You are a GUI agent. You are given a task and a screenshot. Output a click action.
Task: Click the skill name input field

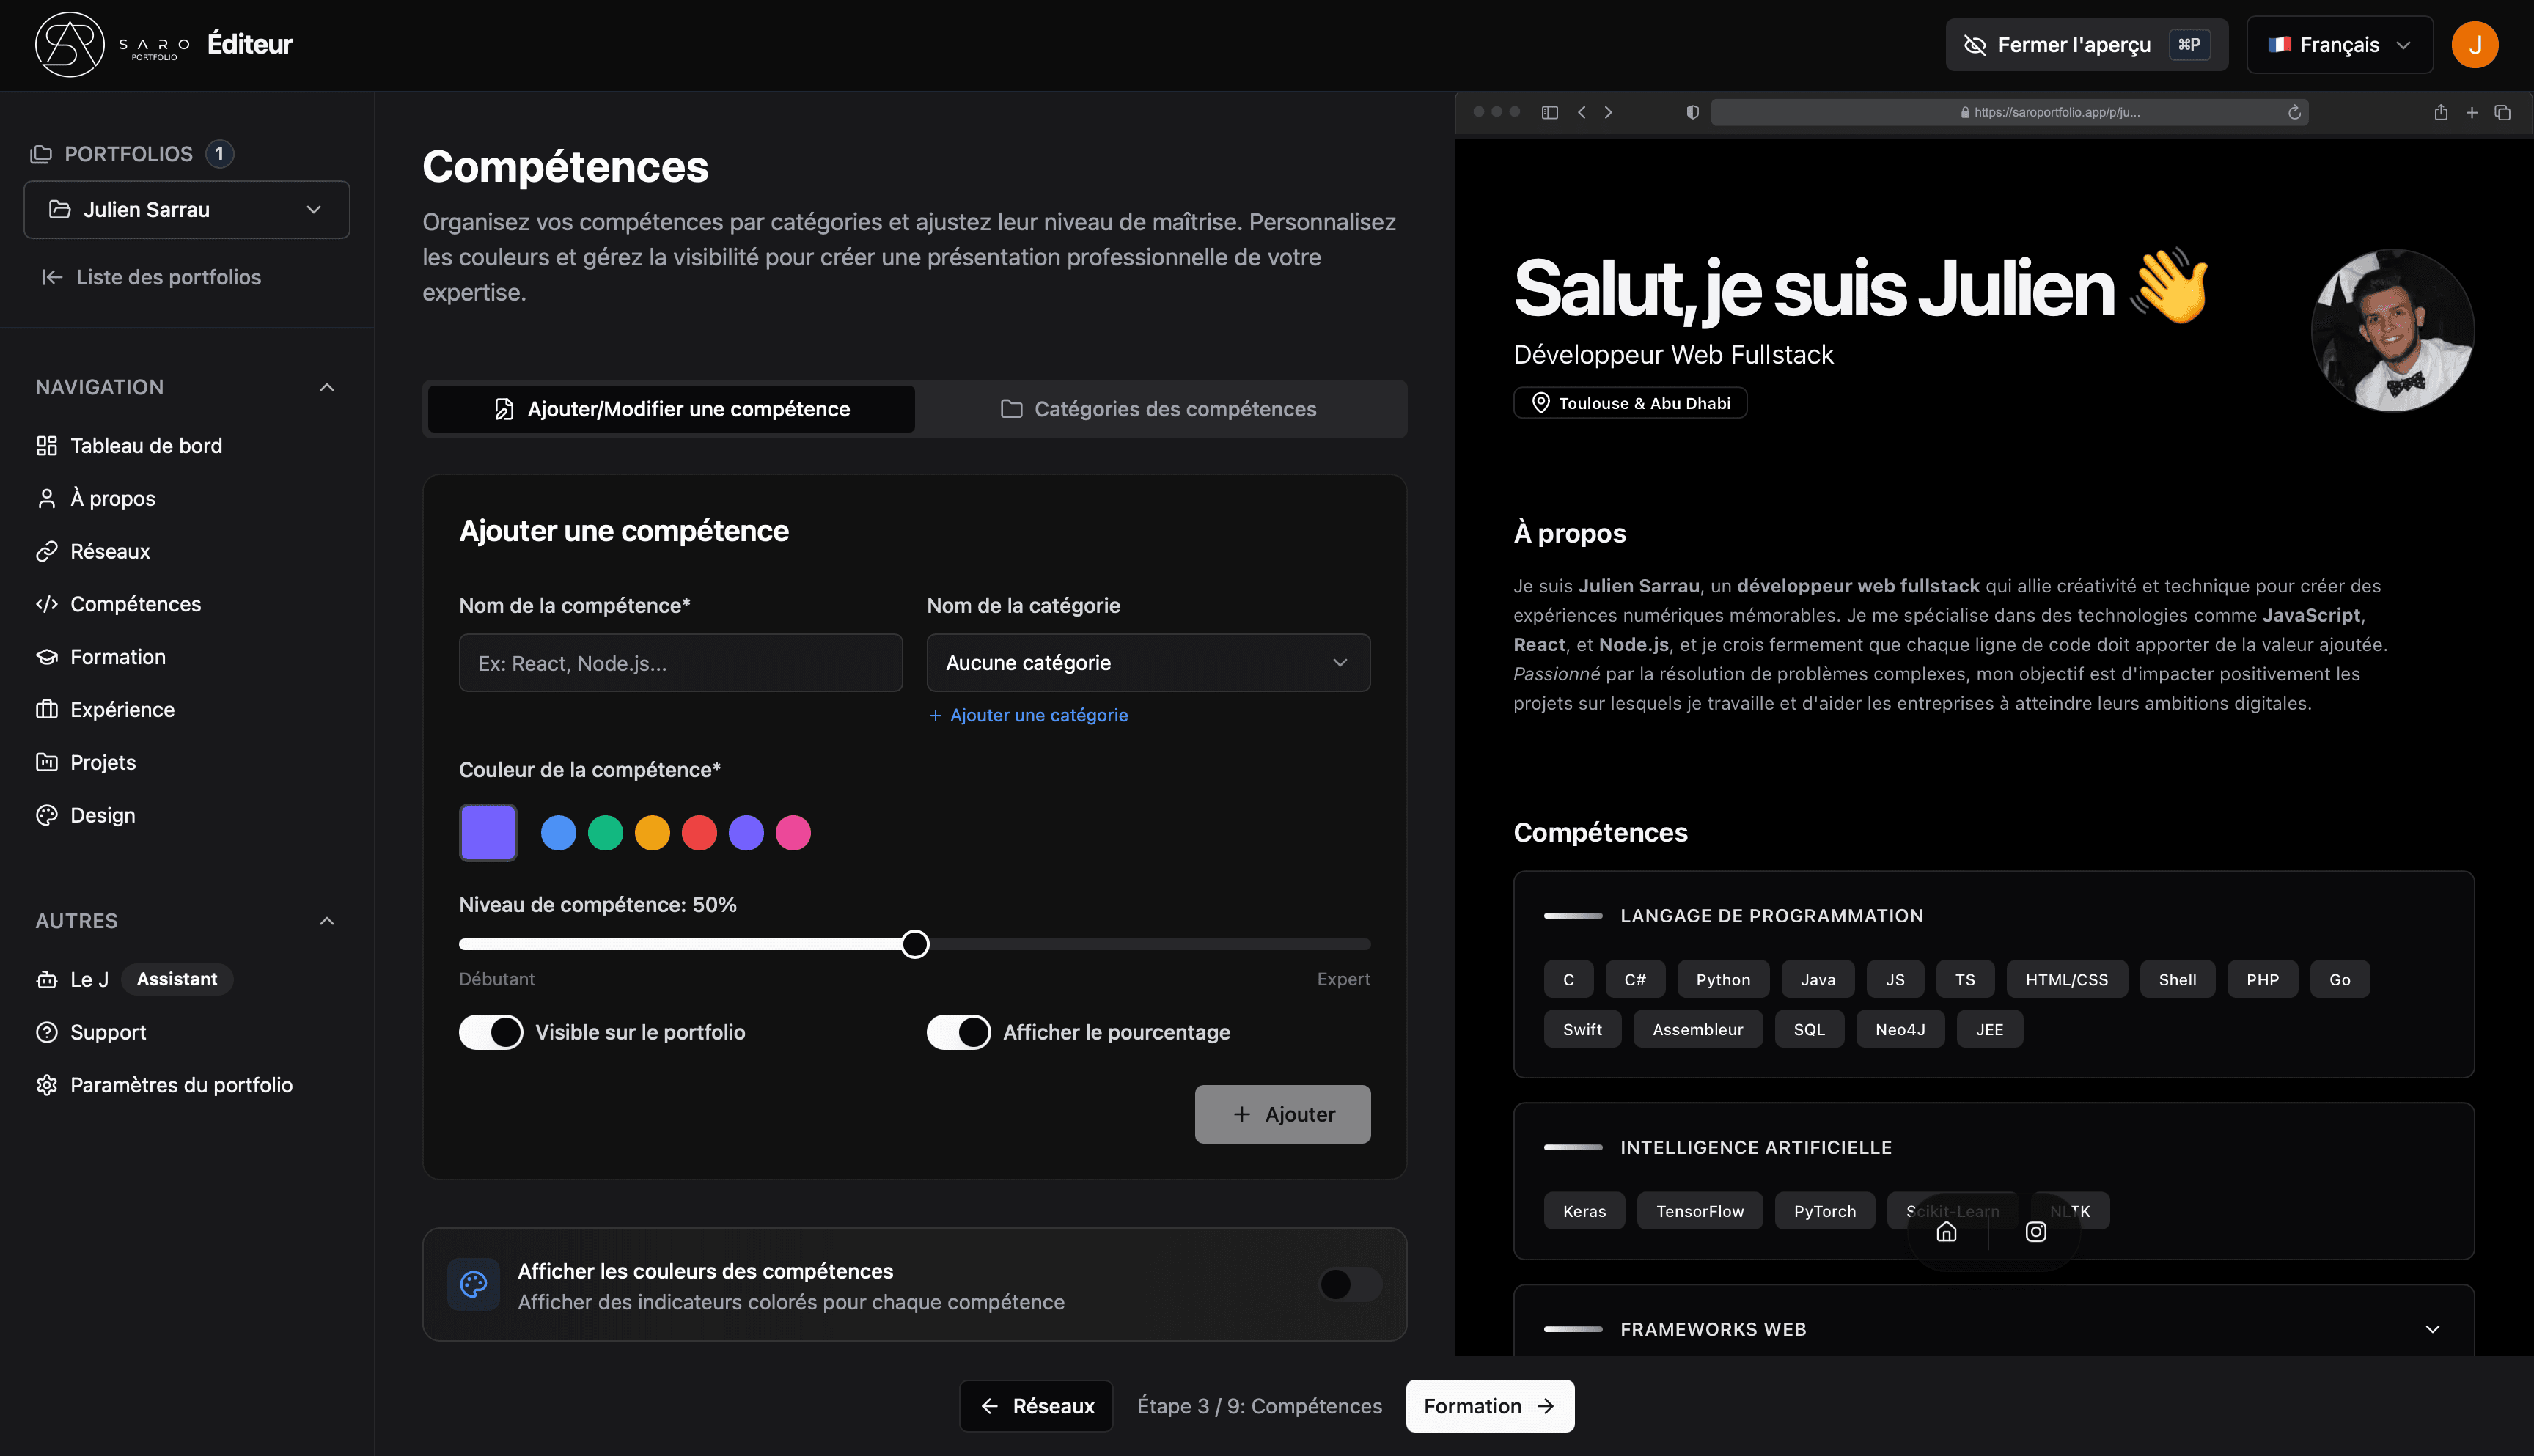coord(680,662)
